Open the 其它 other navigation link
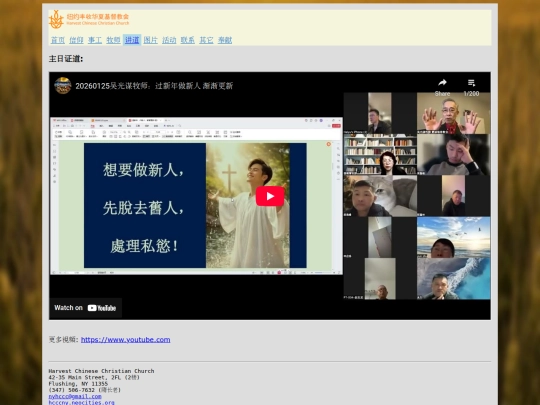 [x=206, y=40]
